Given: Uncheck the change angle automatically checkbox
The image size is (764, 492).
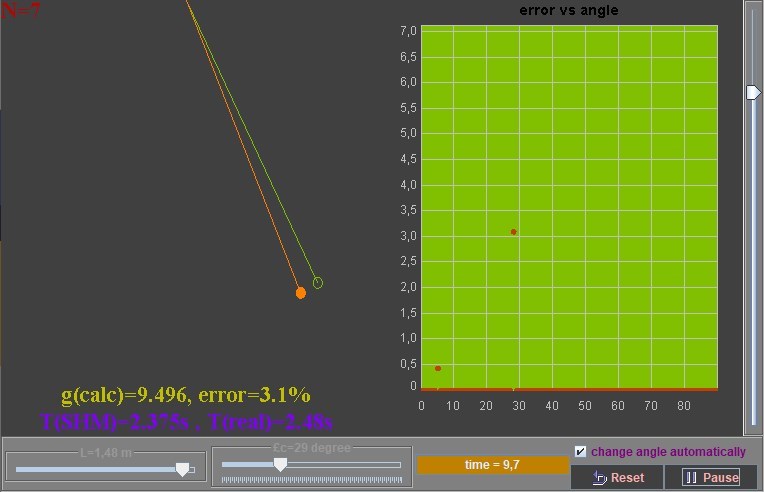Looking at the screenshot, I should pos(581,452).
